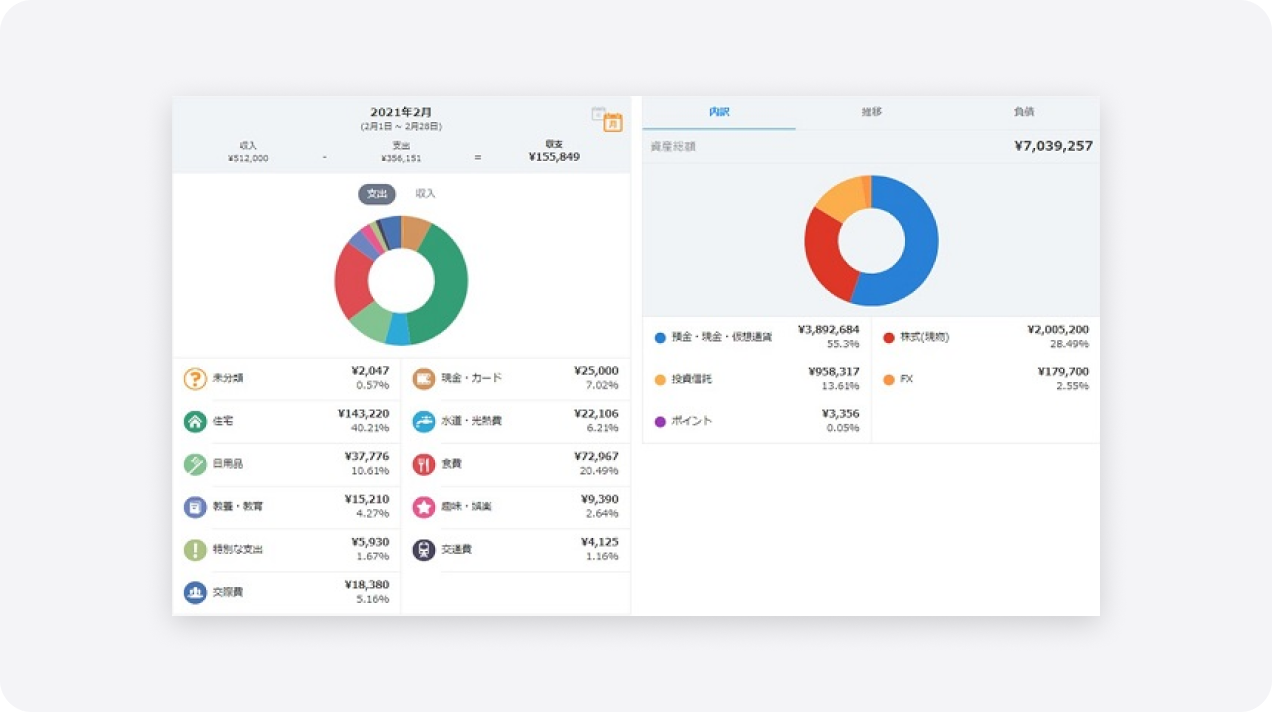Image resolution: width=1272 pixels, height=712 pixels.
Task: Click the 水道・光熱費 faucet icon
Action: [x=424, y=422]
